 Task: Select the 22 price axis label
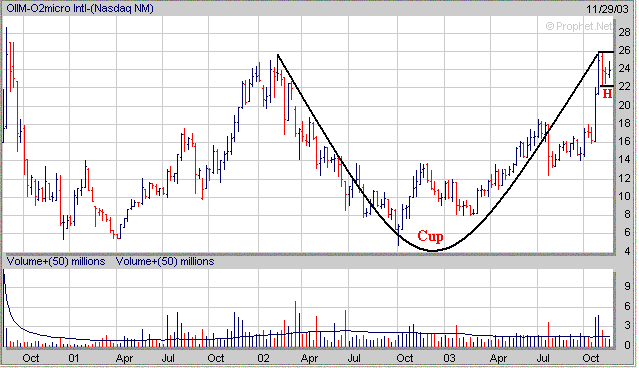click(x=624, y=86)
